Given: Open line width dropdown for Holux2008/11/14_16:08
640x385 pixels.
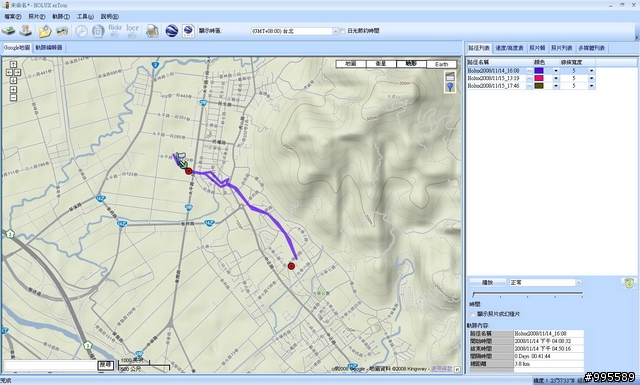Looking at the screenshot, I should tap(591, 71).
